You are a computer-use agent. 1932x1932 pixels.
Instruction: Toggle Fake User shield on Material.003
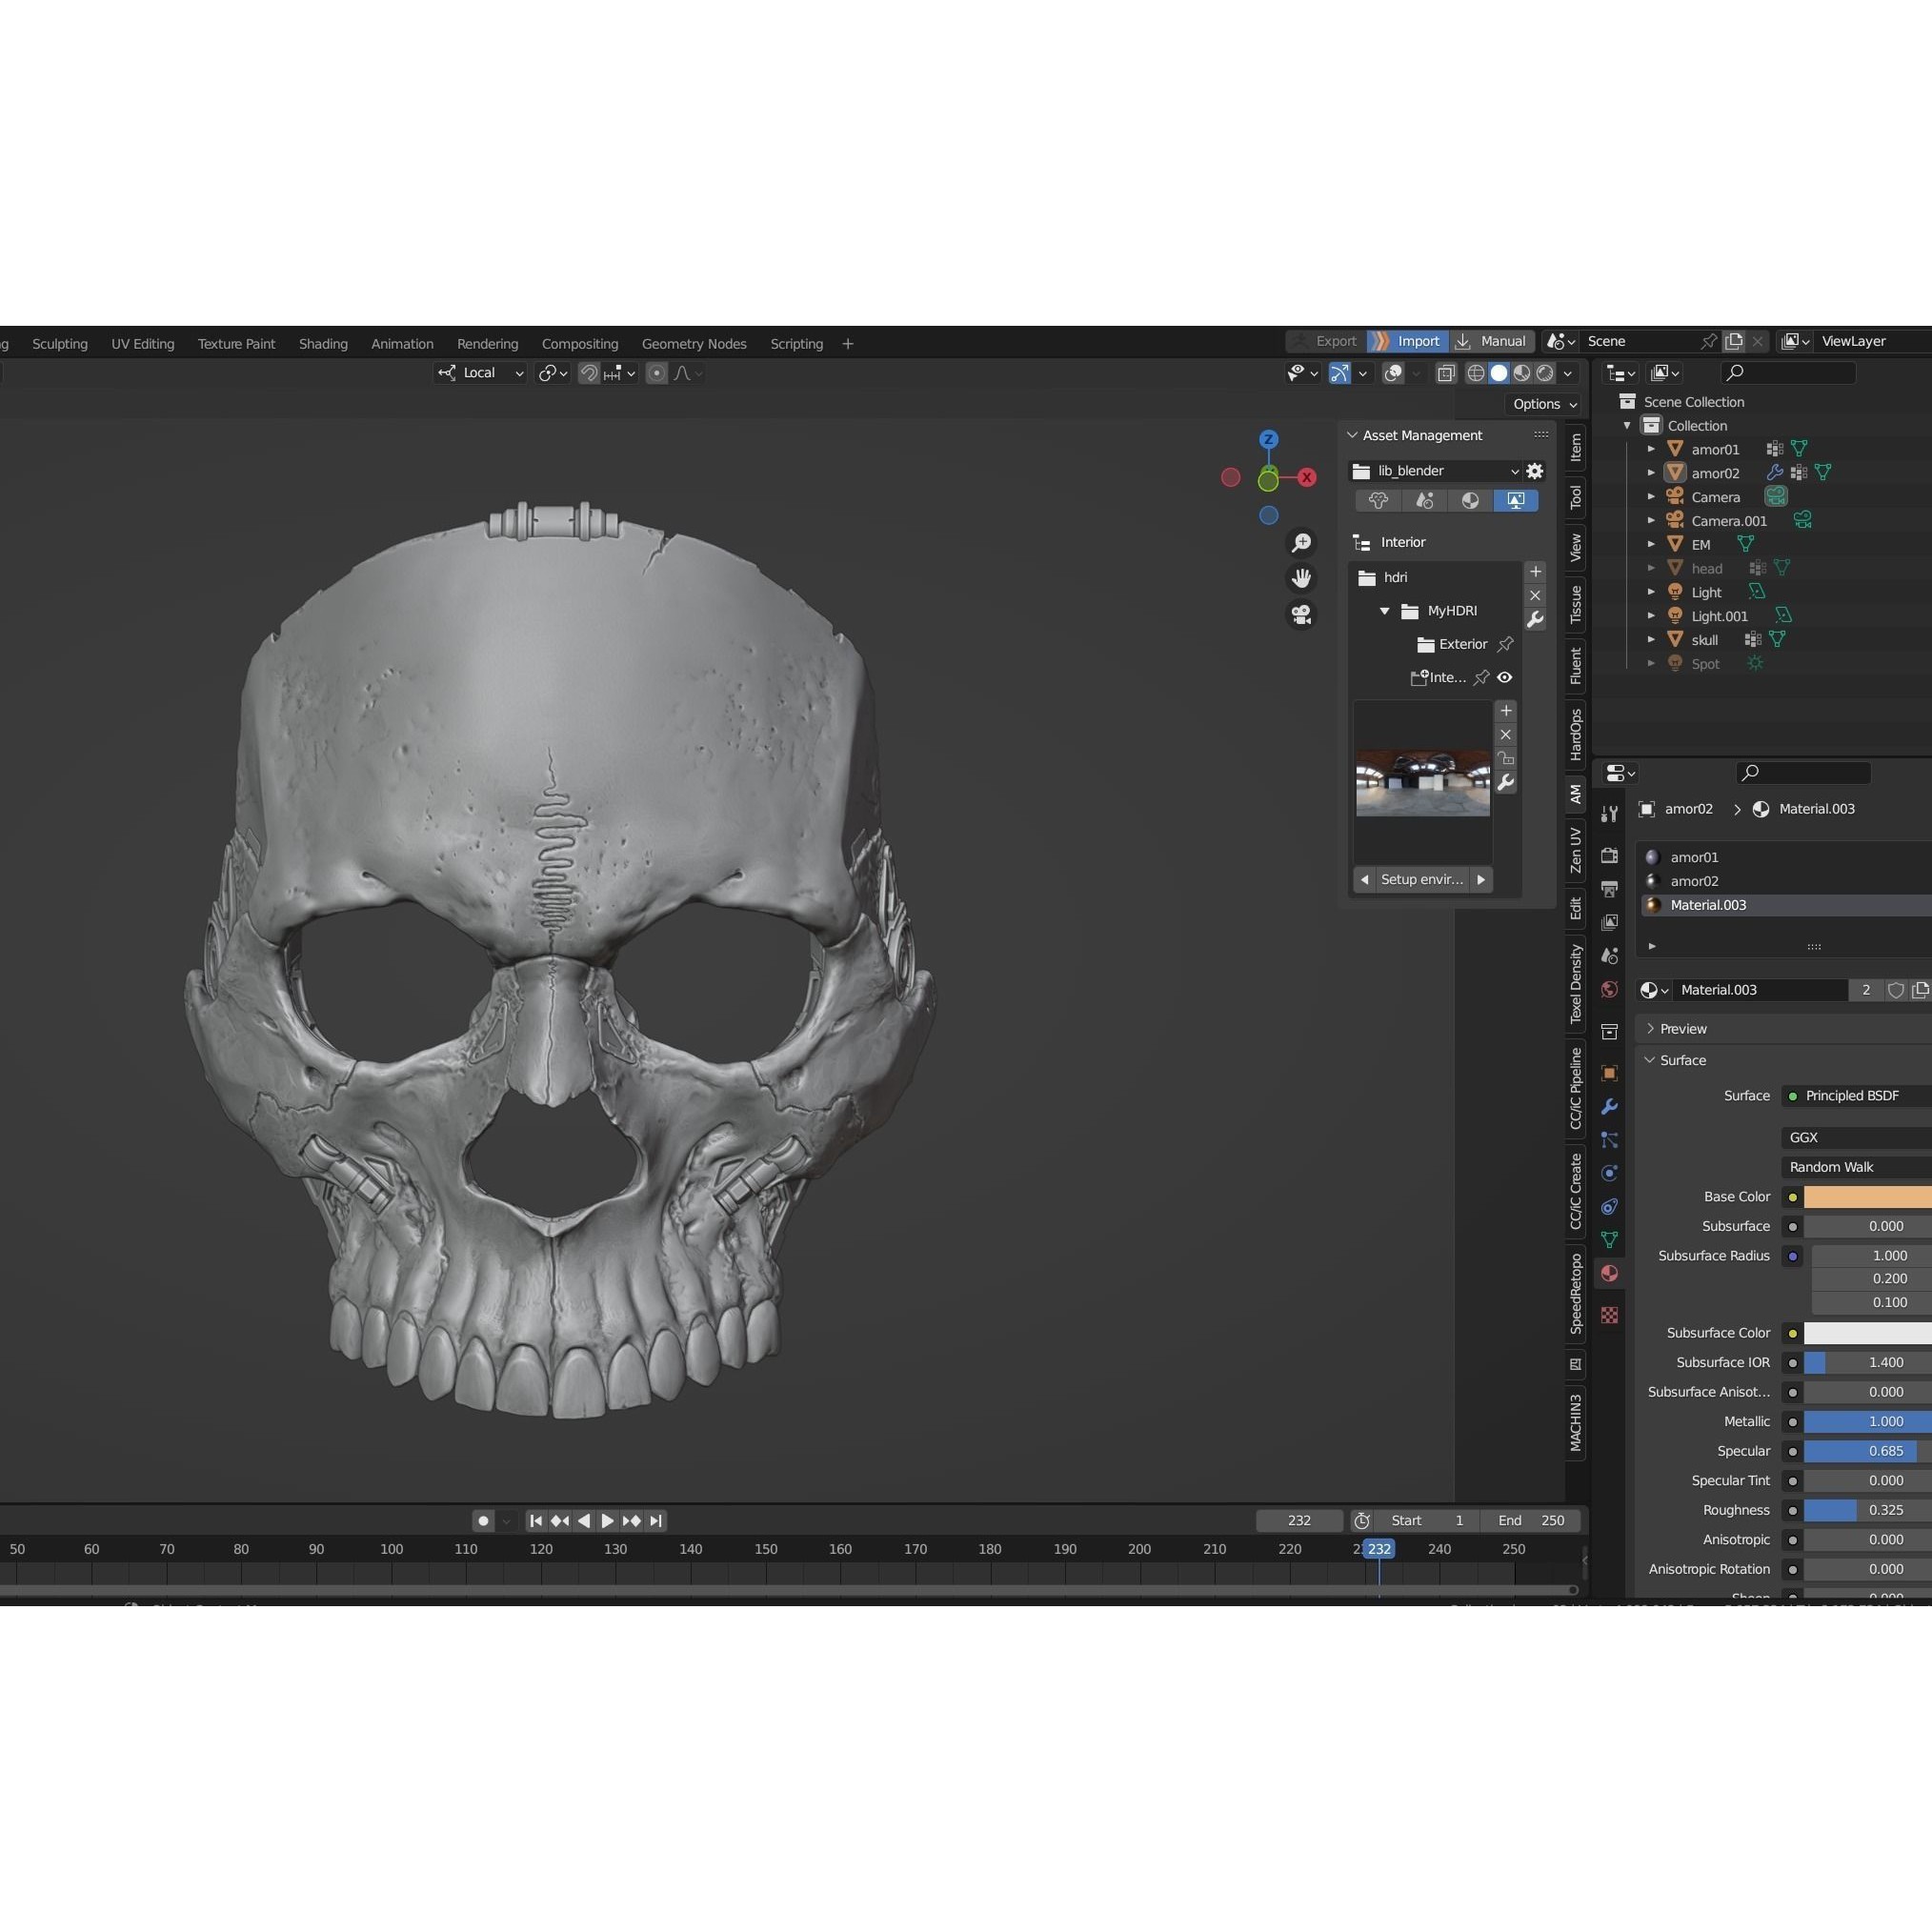(x=1896, y=990)
